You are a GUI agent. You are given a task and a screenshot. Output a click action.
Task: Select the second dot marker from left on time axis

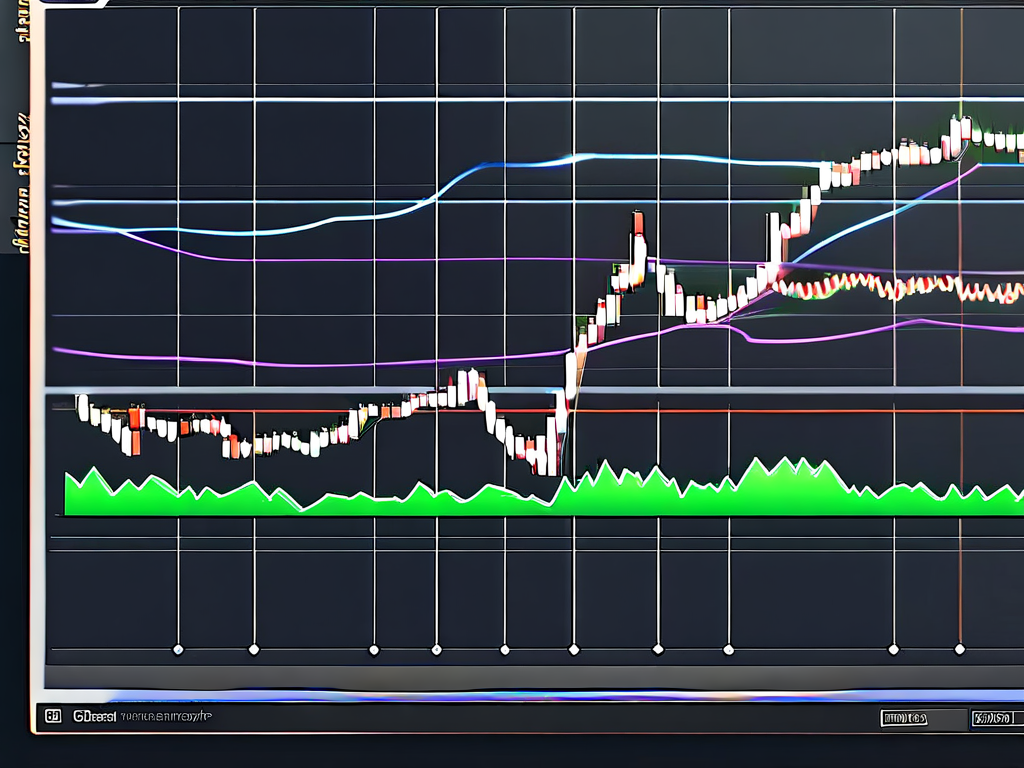(x=253, y=649)
